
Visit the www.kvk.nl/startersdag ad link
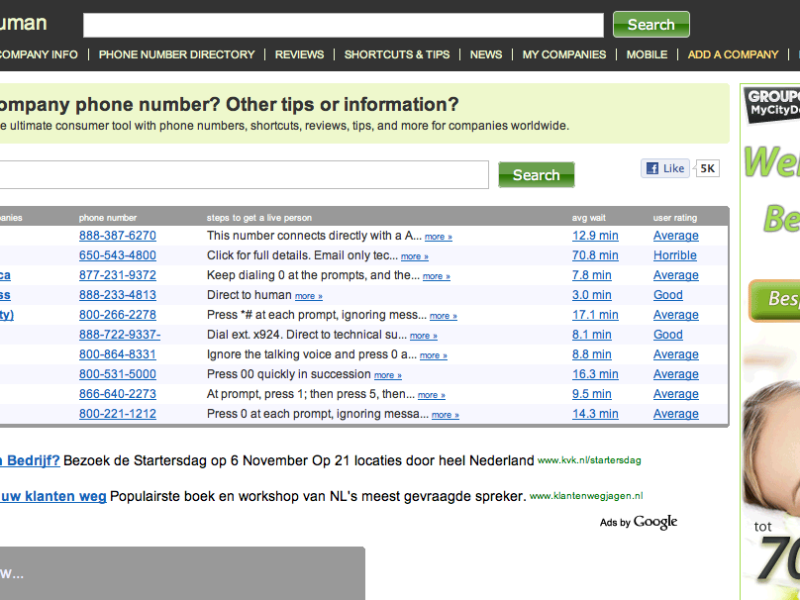589,461
